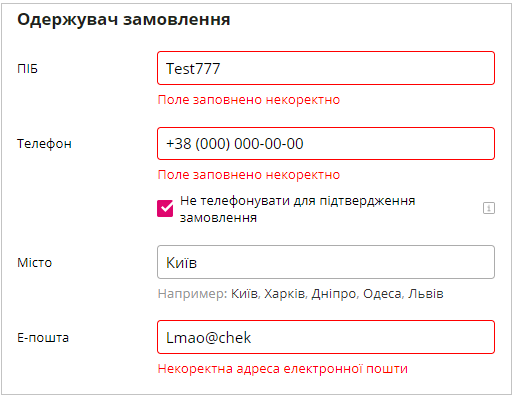514x398 pixels.
Task: Click the error message under the Телефон field
Action: [249, 175]
